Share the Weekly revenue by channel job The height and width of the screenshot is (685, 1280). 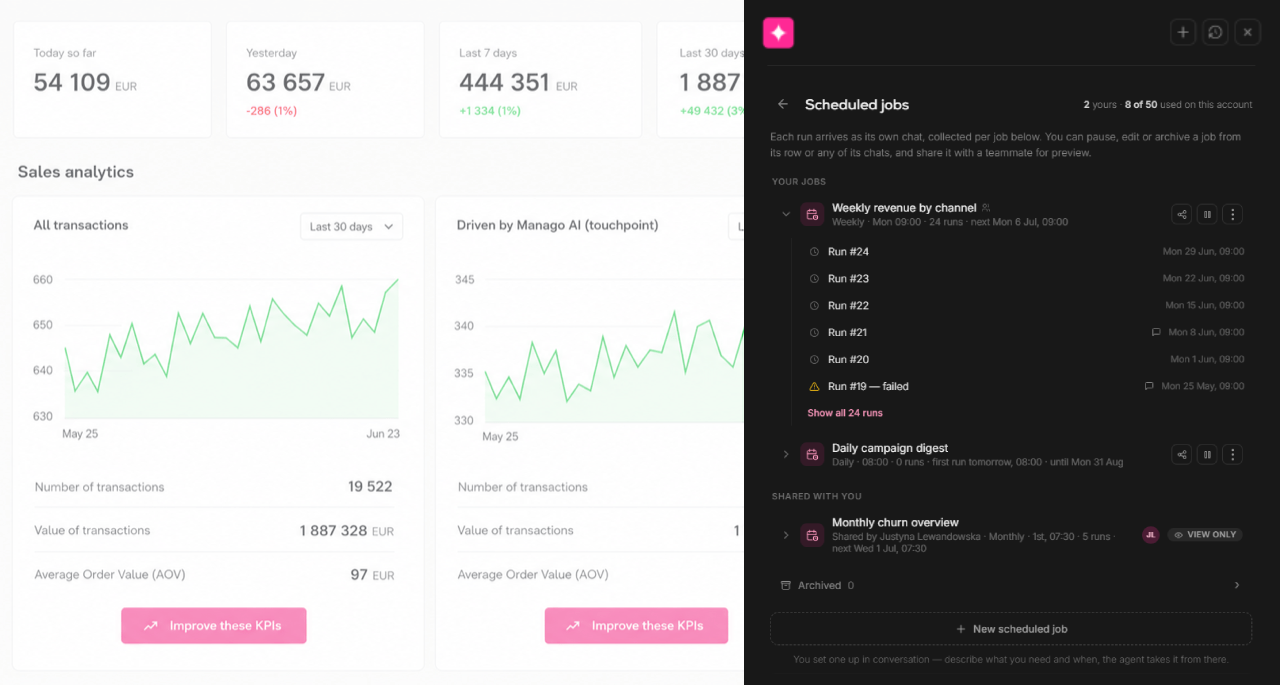pos(1182,214)
